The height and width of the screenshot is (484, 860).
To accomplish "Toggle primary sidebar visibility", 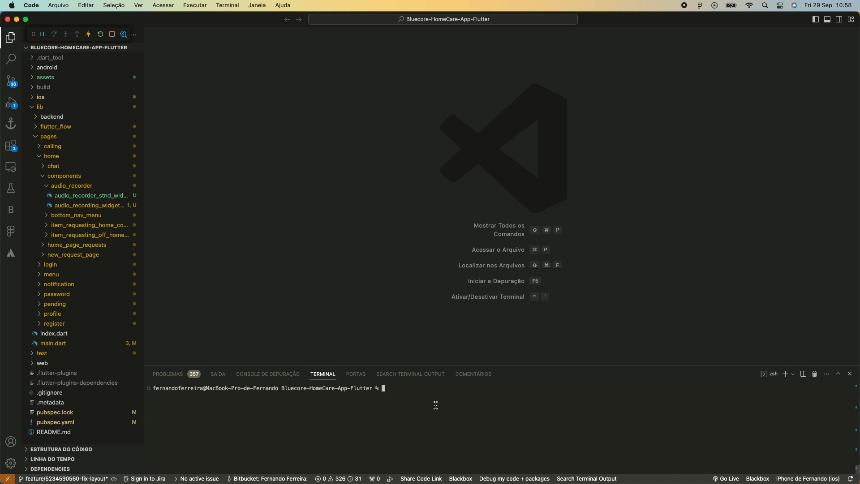I will [816, 19].
